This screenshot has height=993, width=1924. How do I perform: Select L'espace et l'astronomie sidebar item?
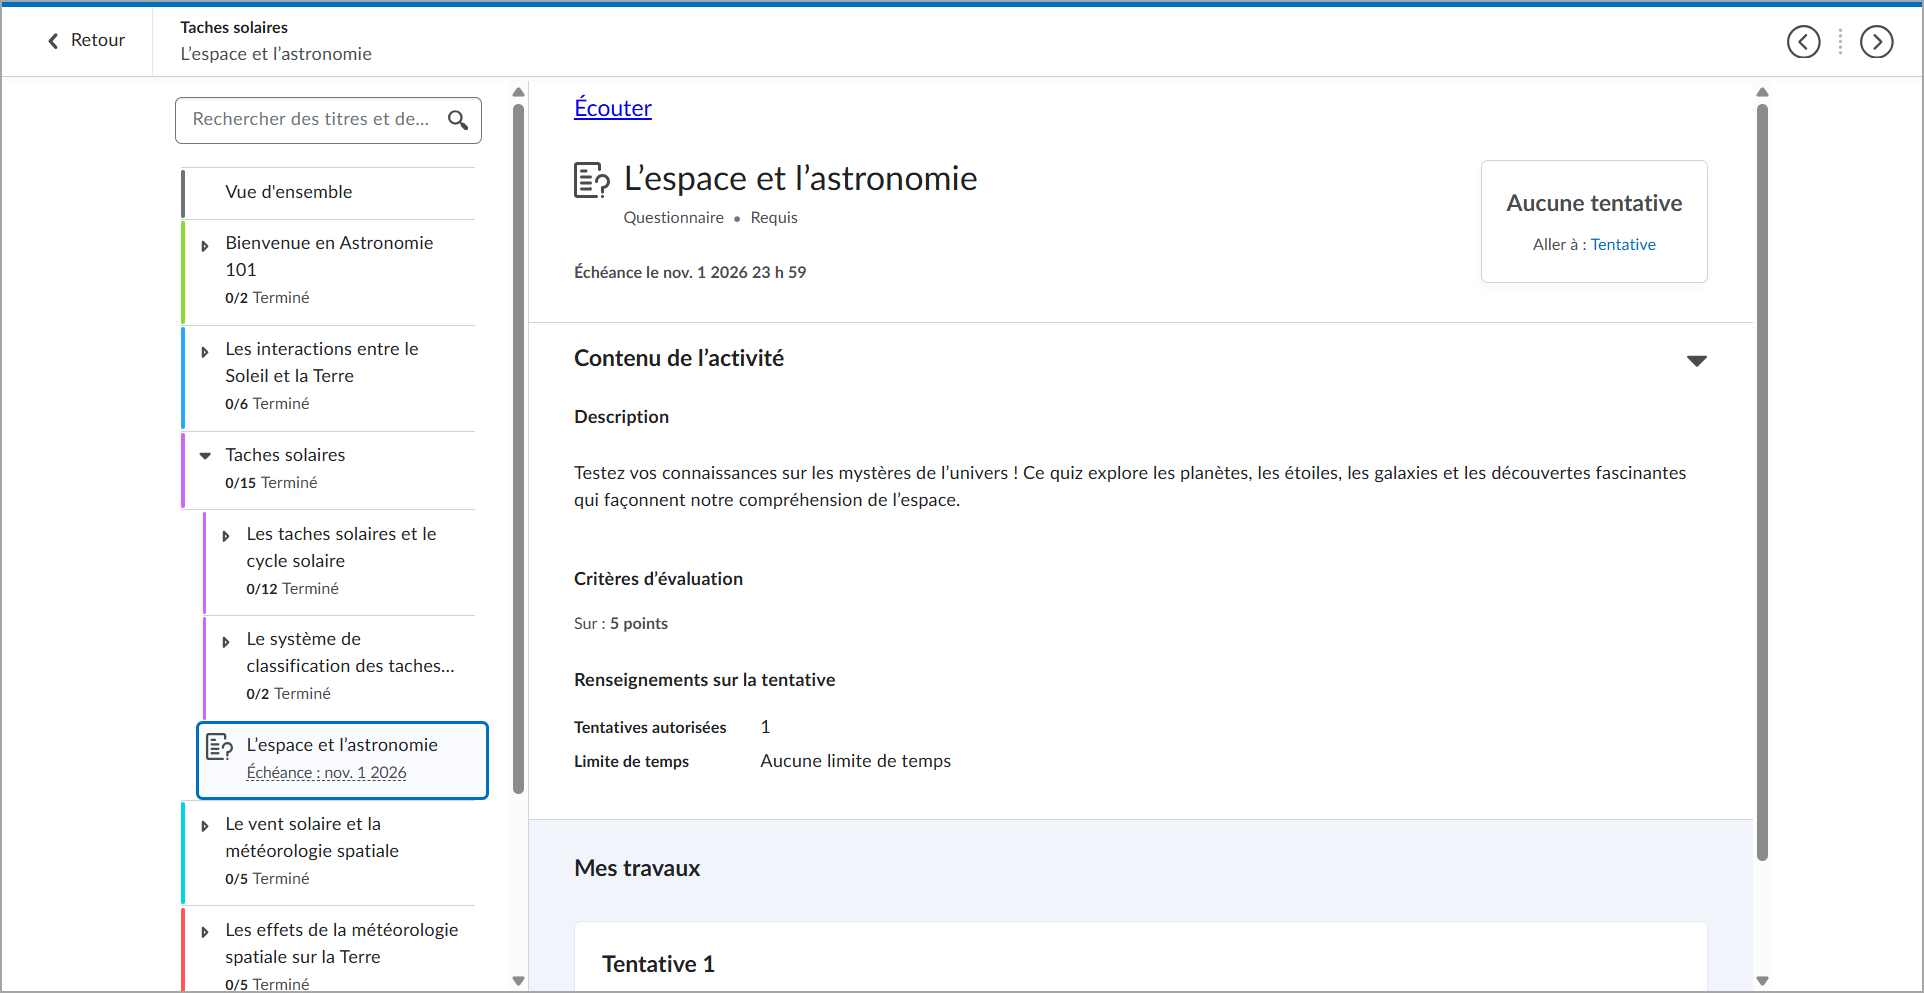click(x=342, y=760)
